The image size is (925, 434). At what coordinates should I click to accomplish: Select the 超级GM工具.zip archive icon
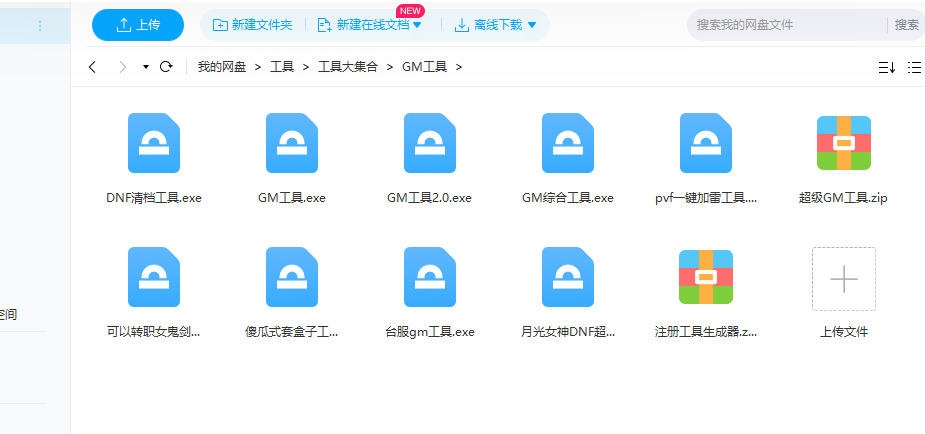(x=844, y=143)
